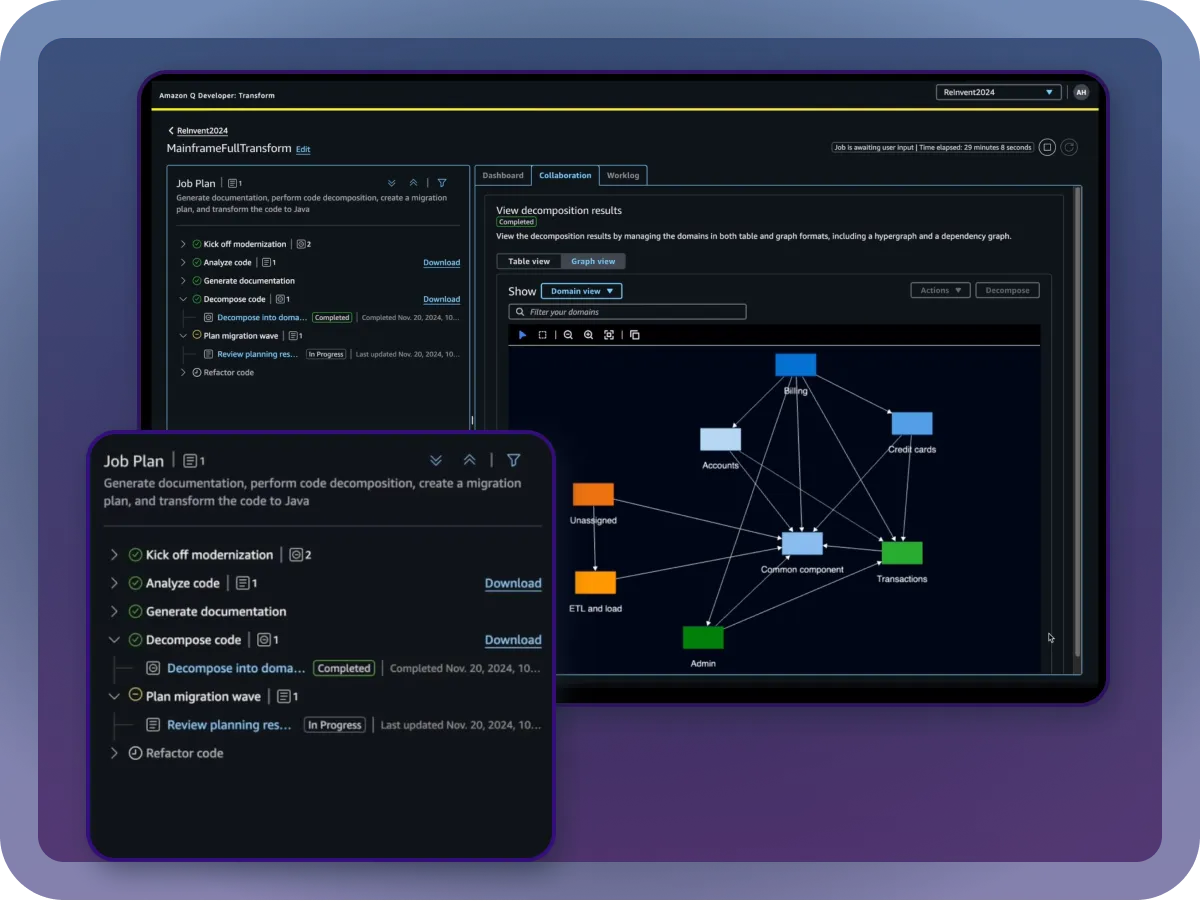Stop the job with the square icon

(1047, 148)
